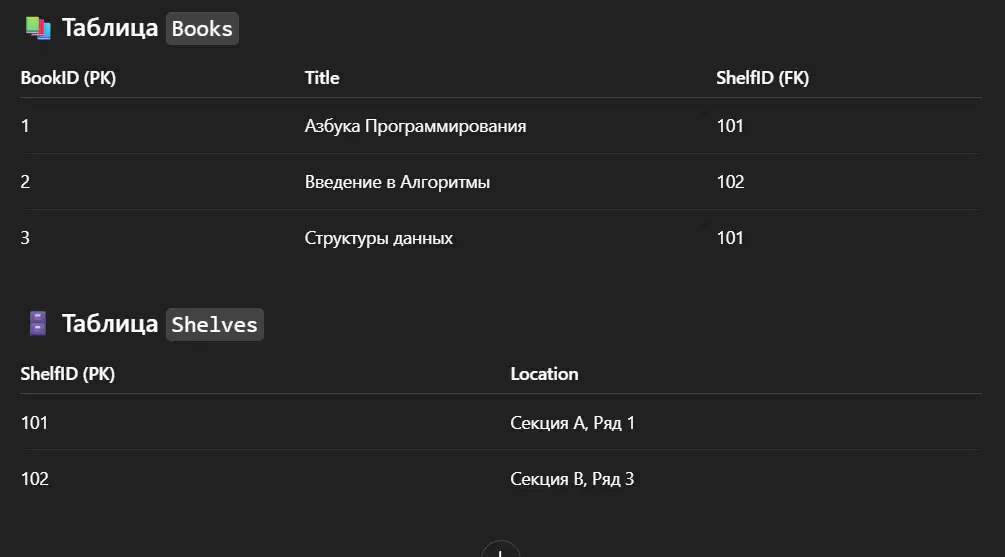Click the Location column header
The image size is (1005, 557).
coord(544,374)
